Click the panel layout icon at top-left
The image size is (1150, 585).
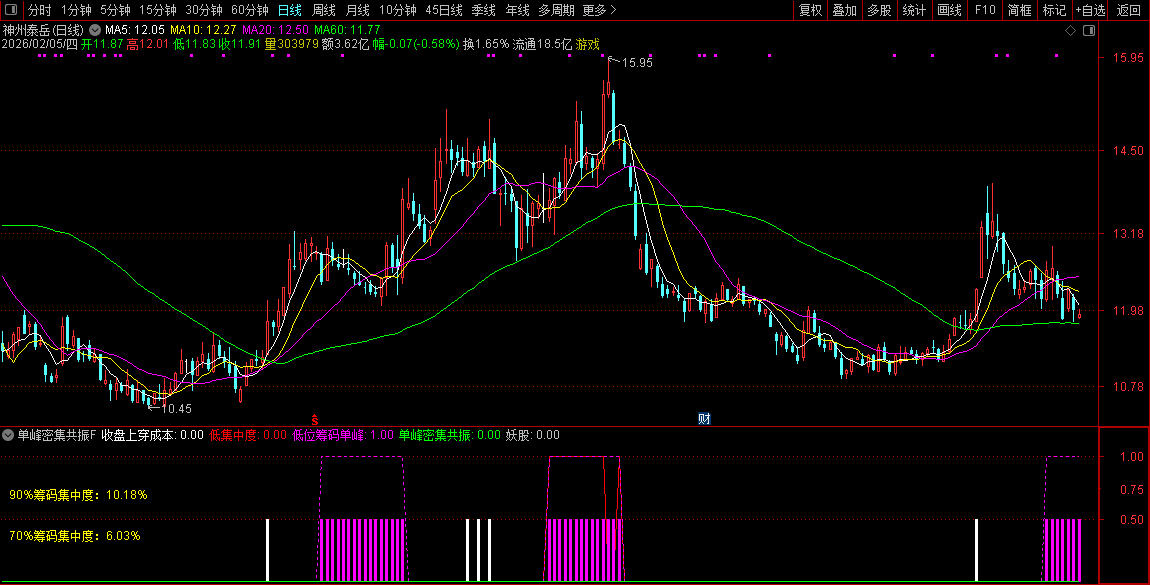10,10
